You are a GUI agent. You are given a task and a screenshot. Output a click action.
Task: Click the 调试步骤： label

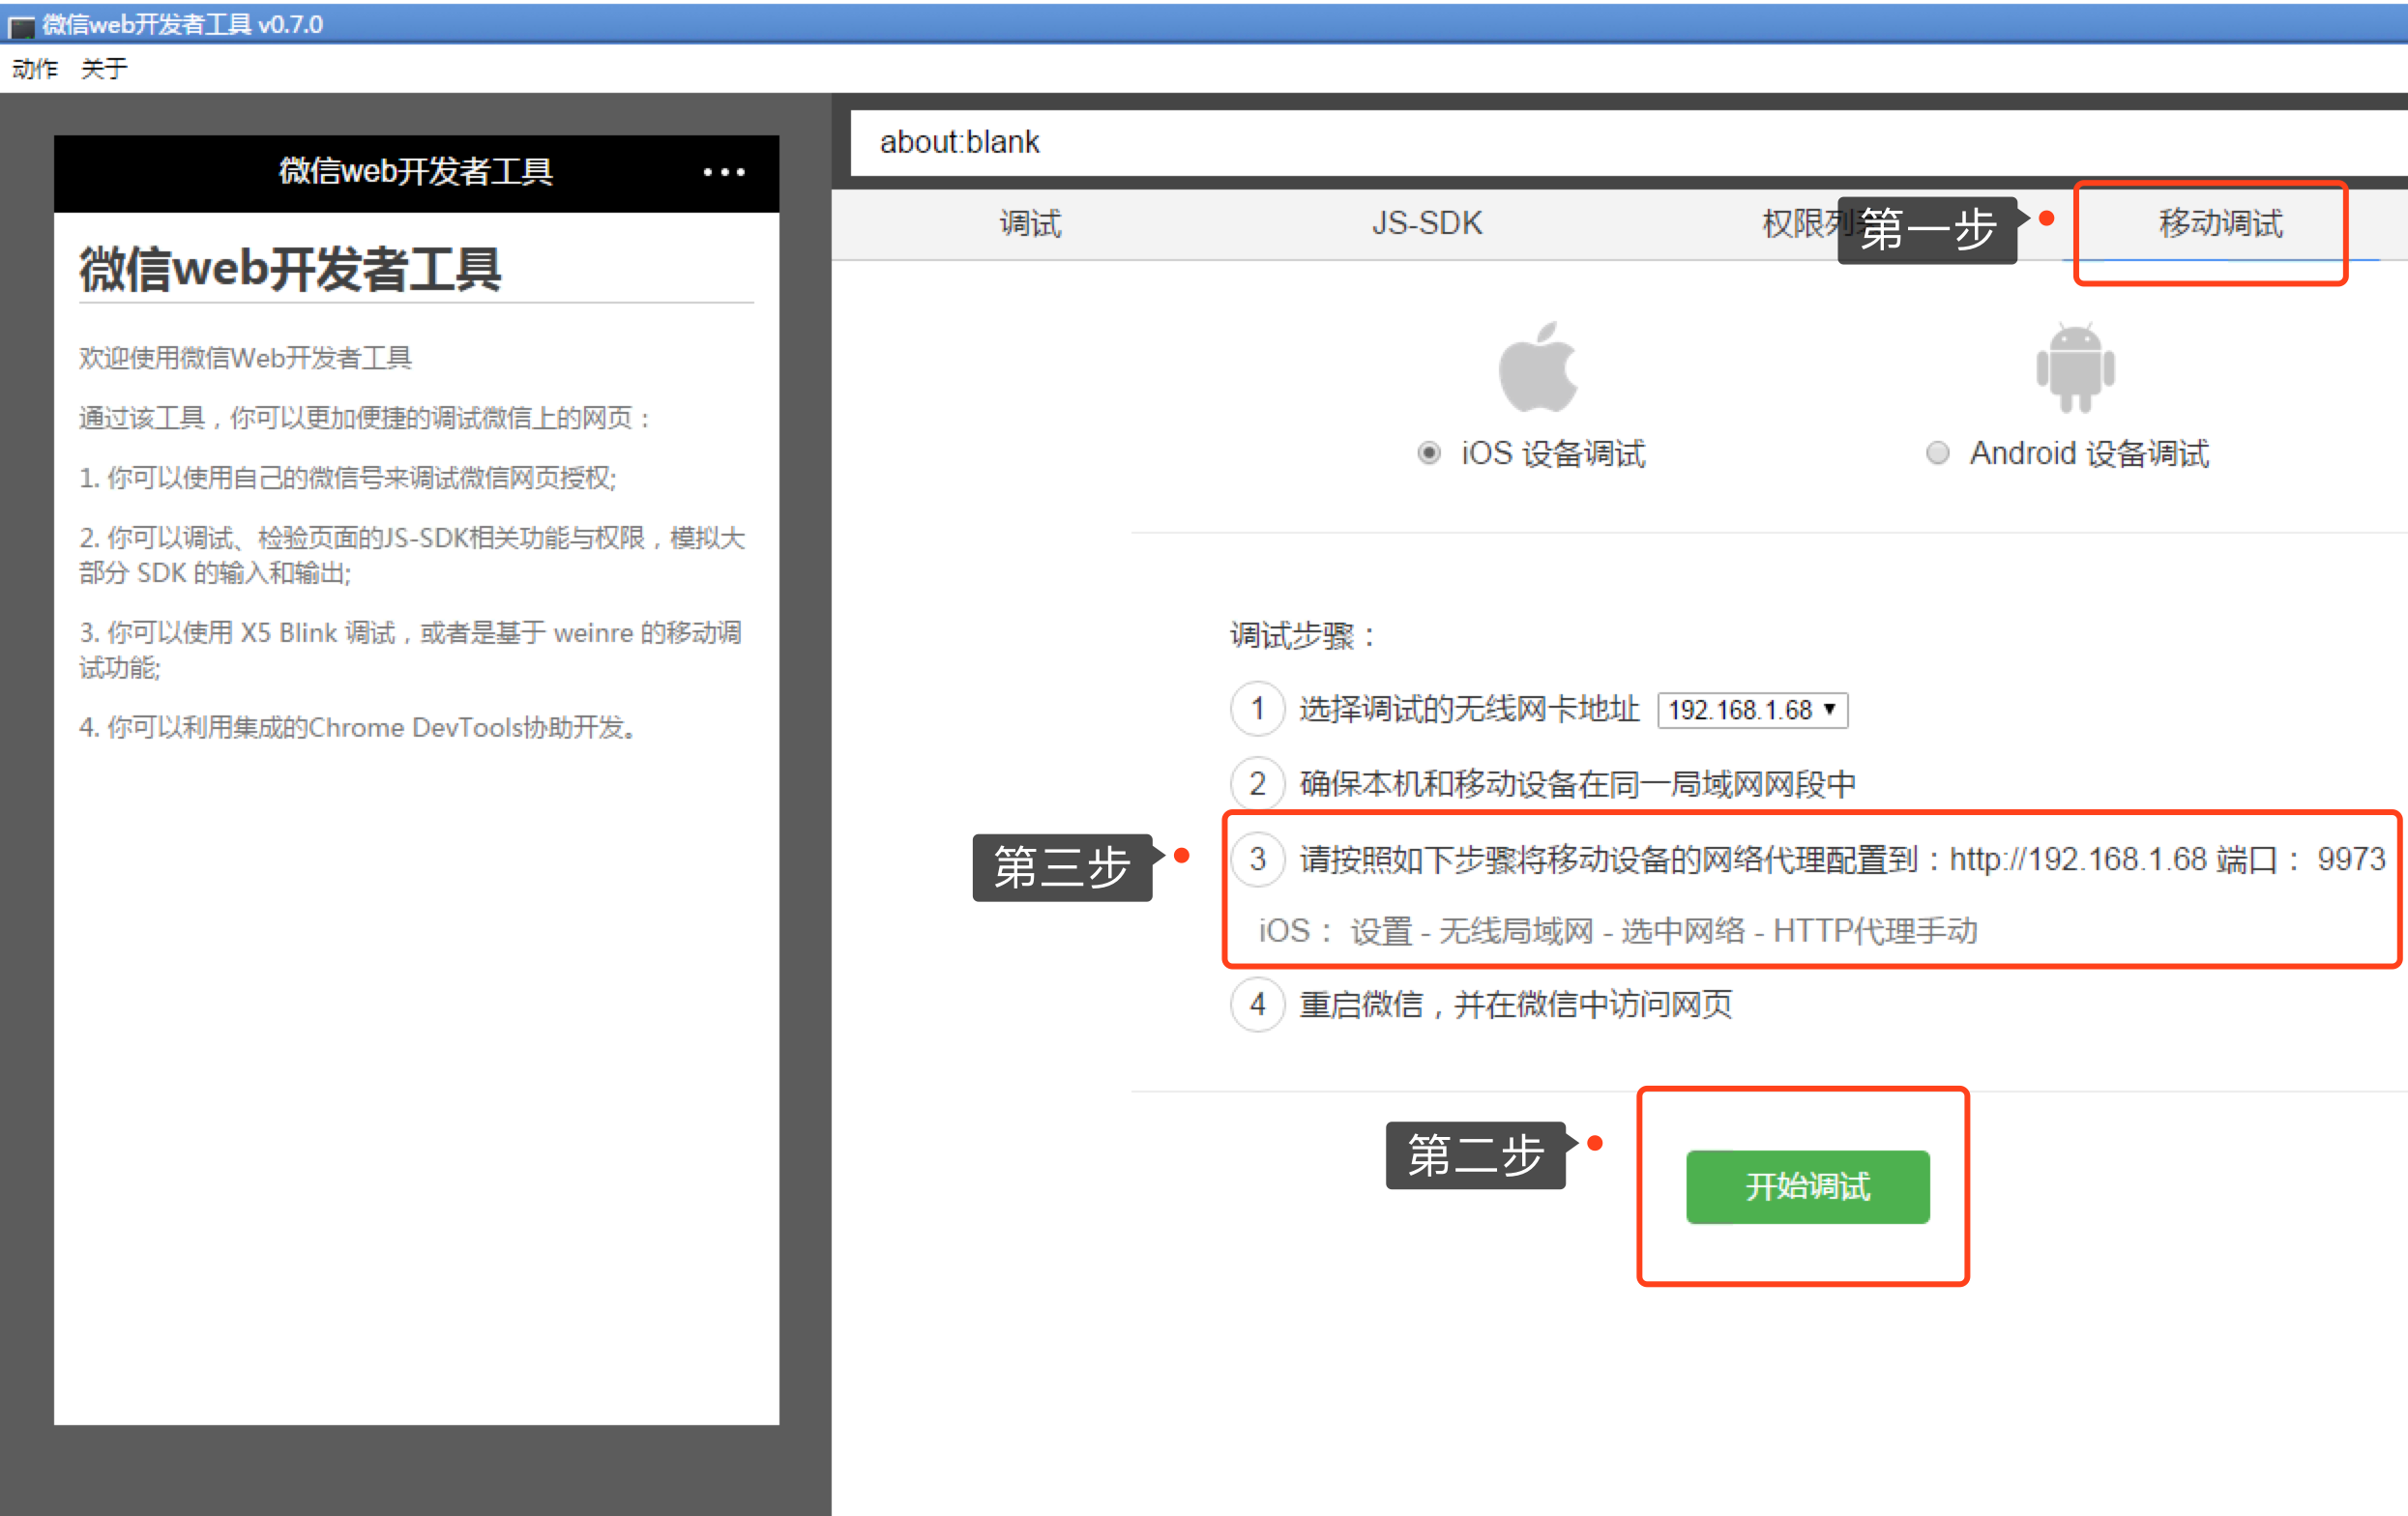click(x=1303, y=635)
